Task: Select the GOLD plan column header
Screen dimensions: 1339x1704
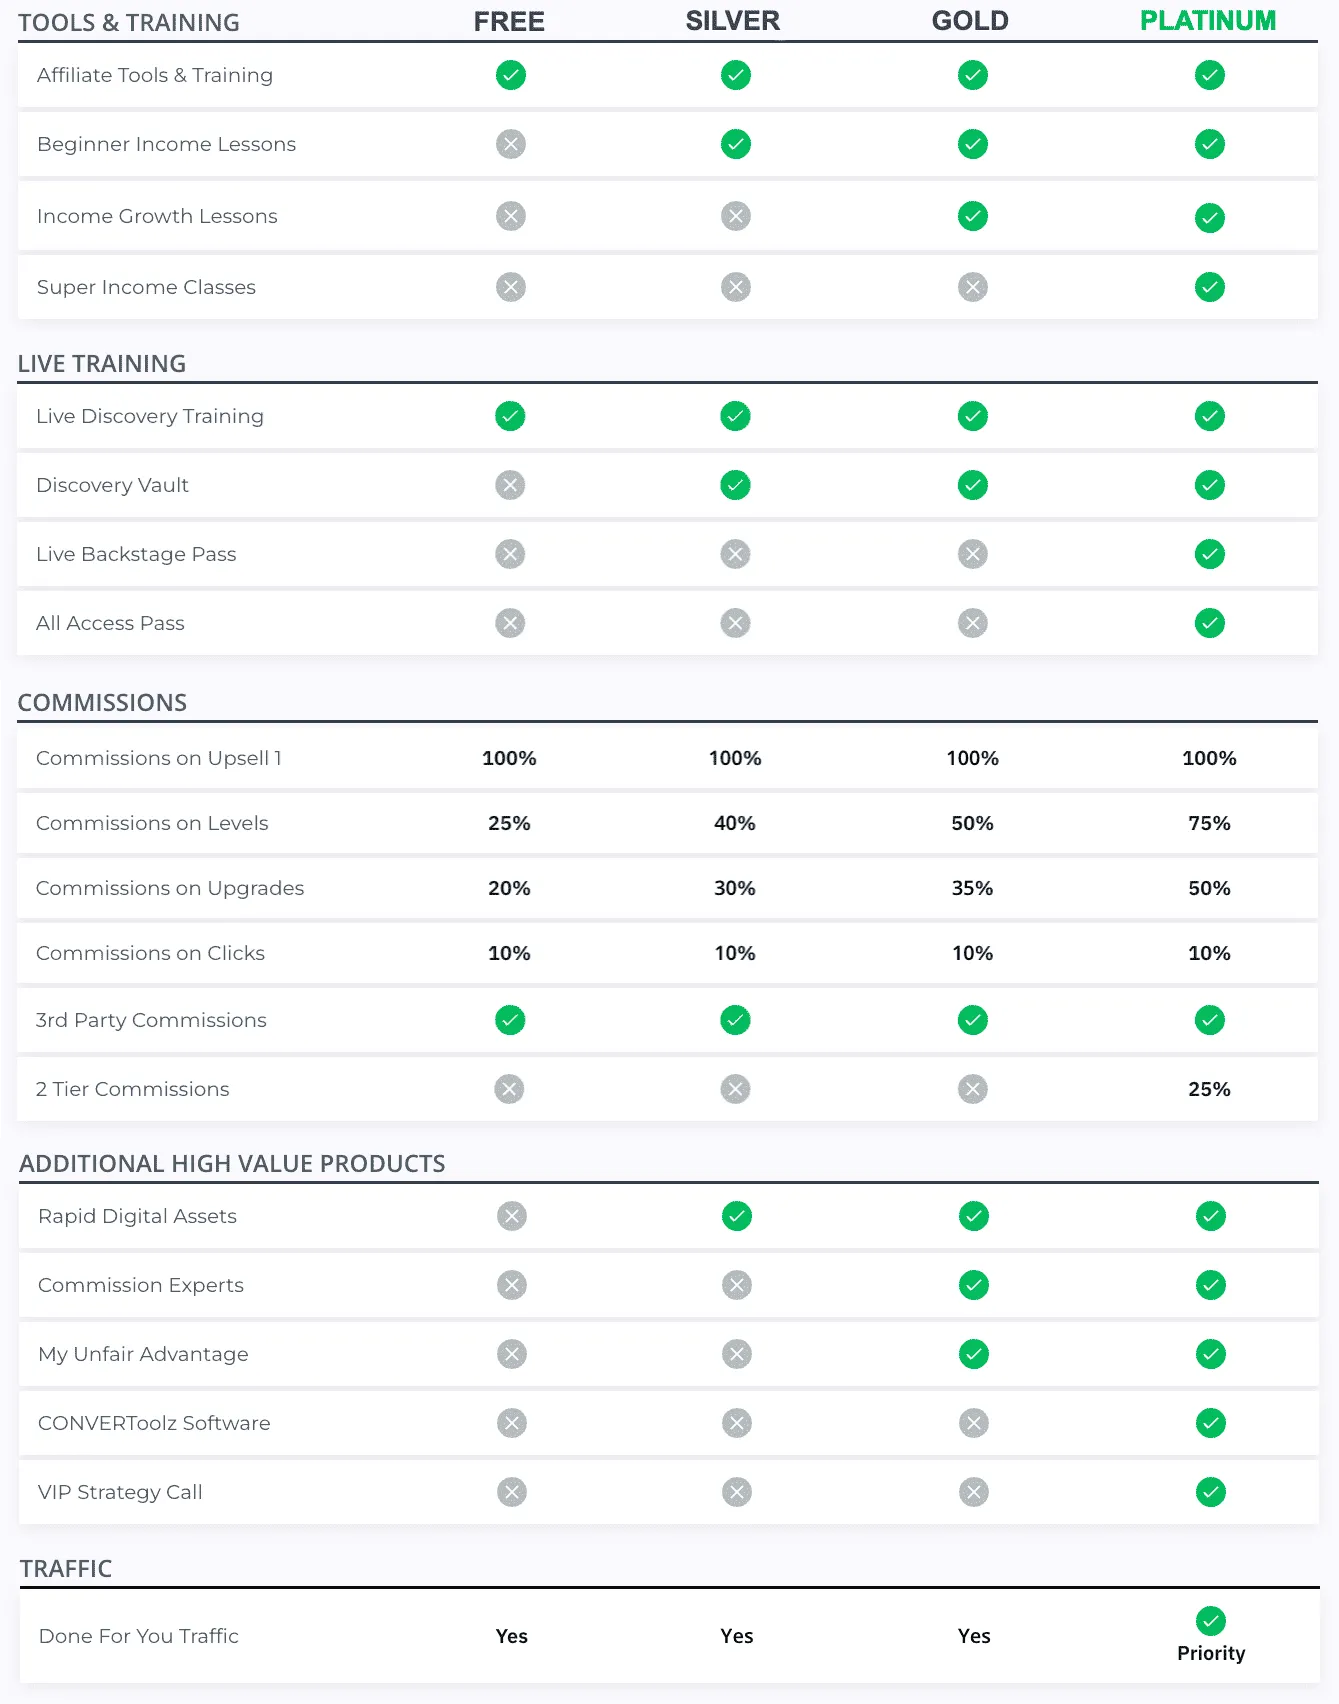Action: click(x=970, y=21)
